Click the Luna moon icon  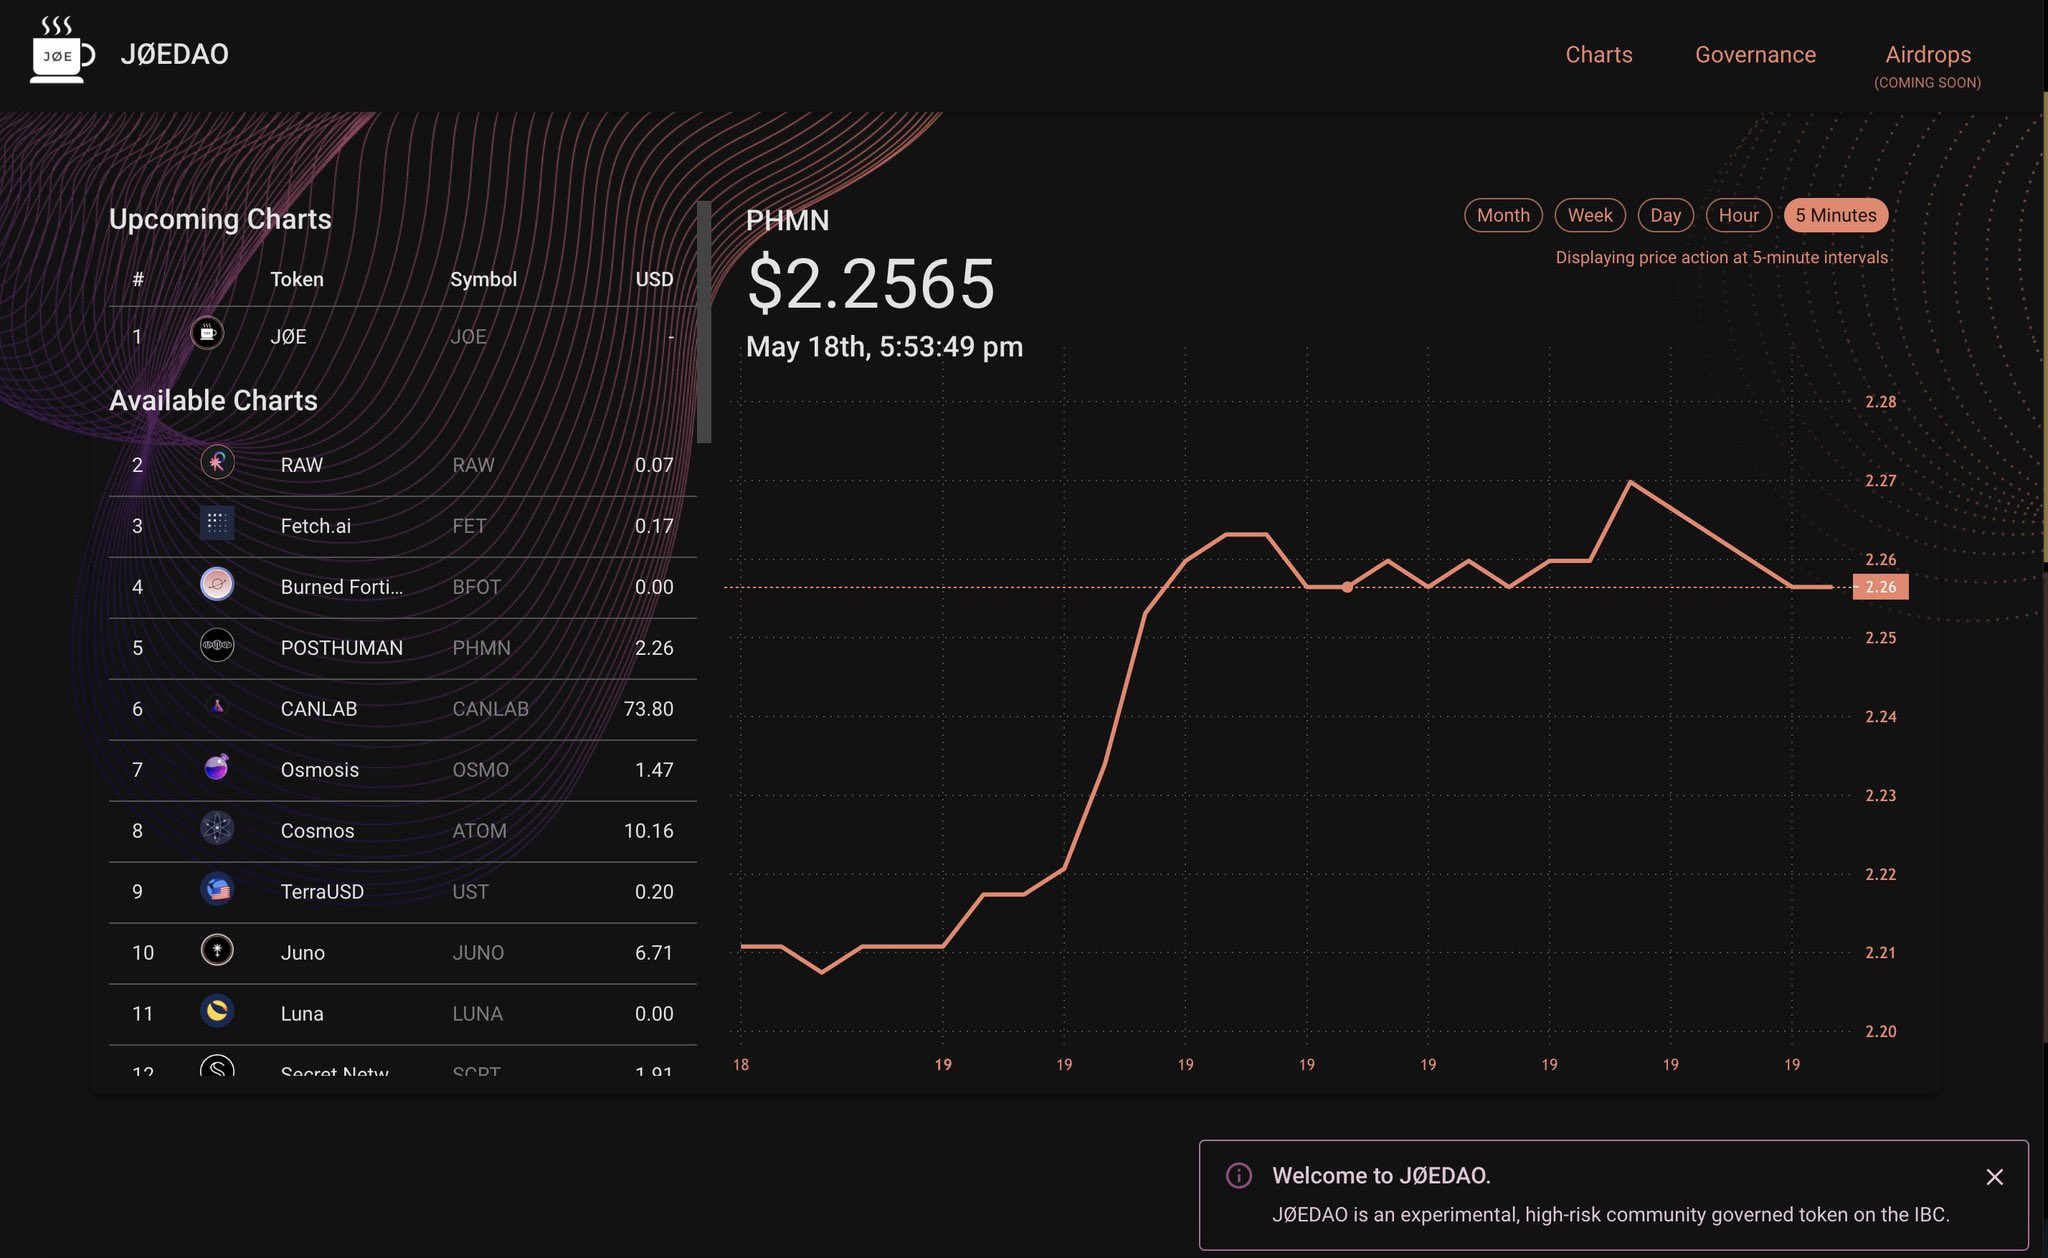coord(217,1011)
